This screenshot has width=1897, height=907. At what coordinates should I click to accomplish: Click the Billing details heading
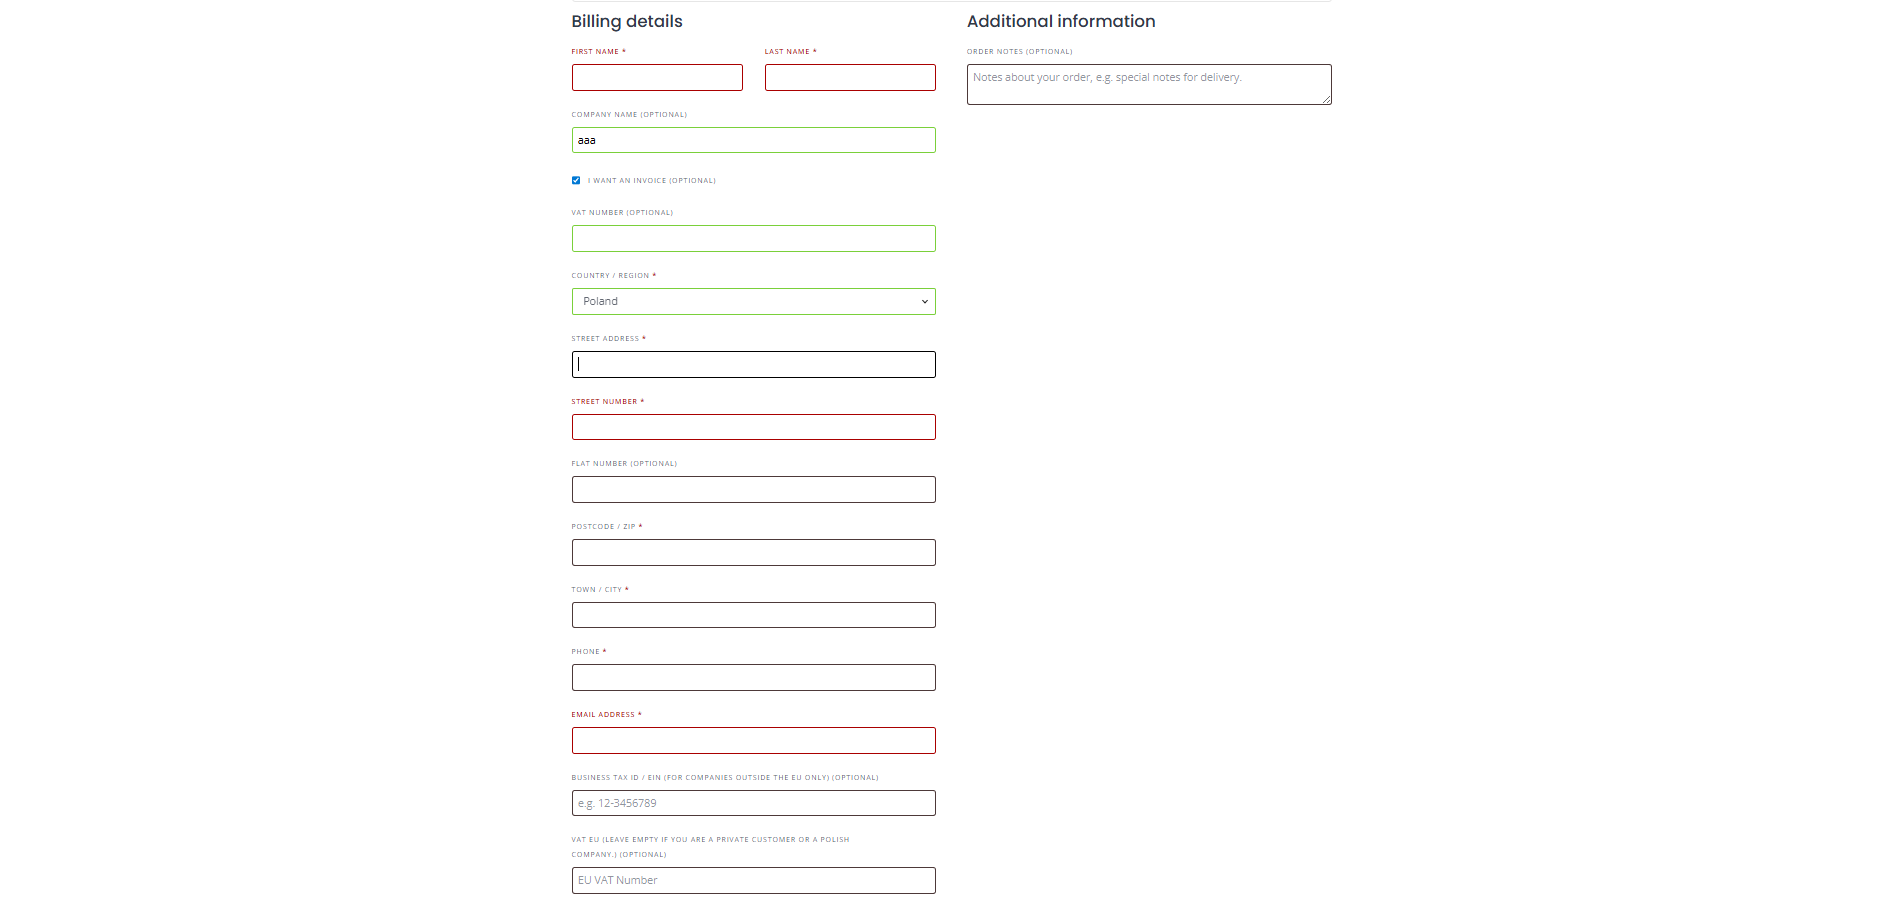coord(626,21)
